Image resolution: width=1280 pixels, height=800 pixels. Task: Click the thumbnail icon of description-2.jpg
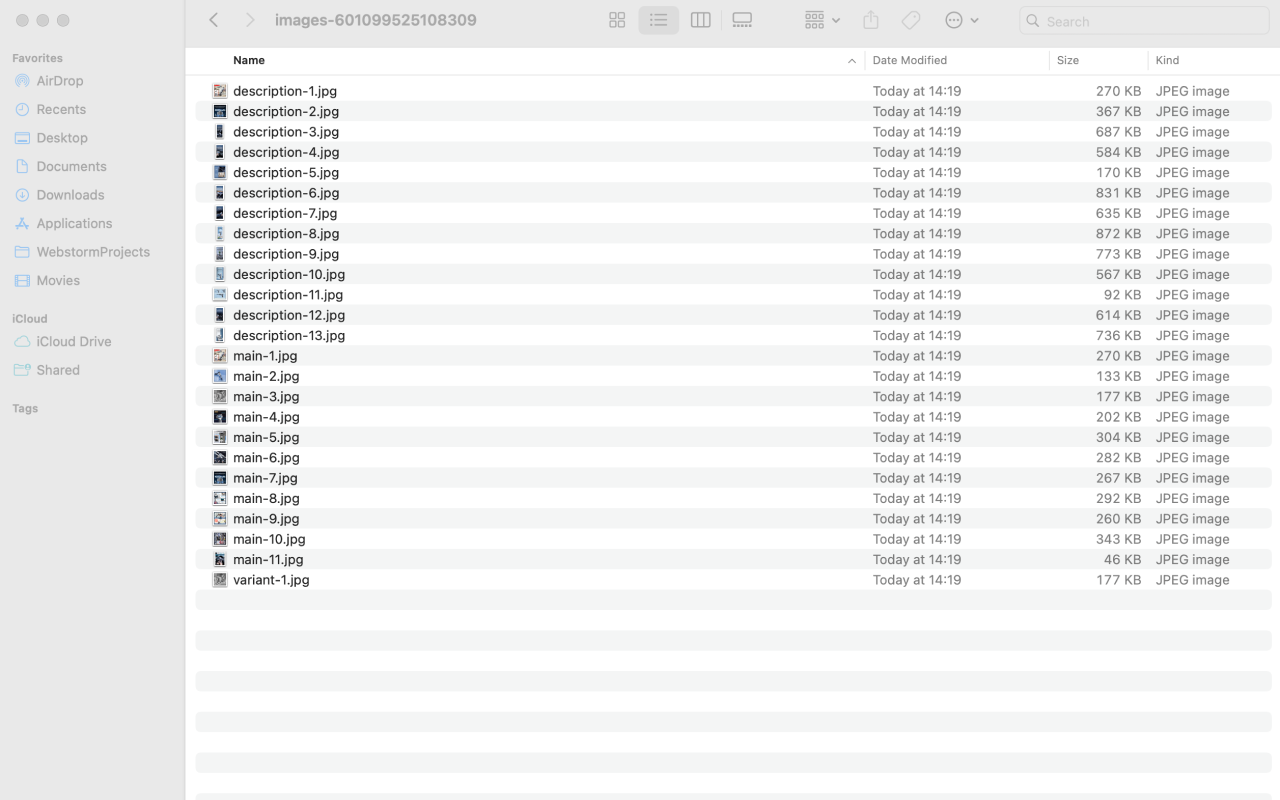pyautogui.click(x=220, y=111)
